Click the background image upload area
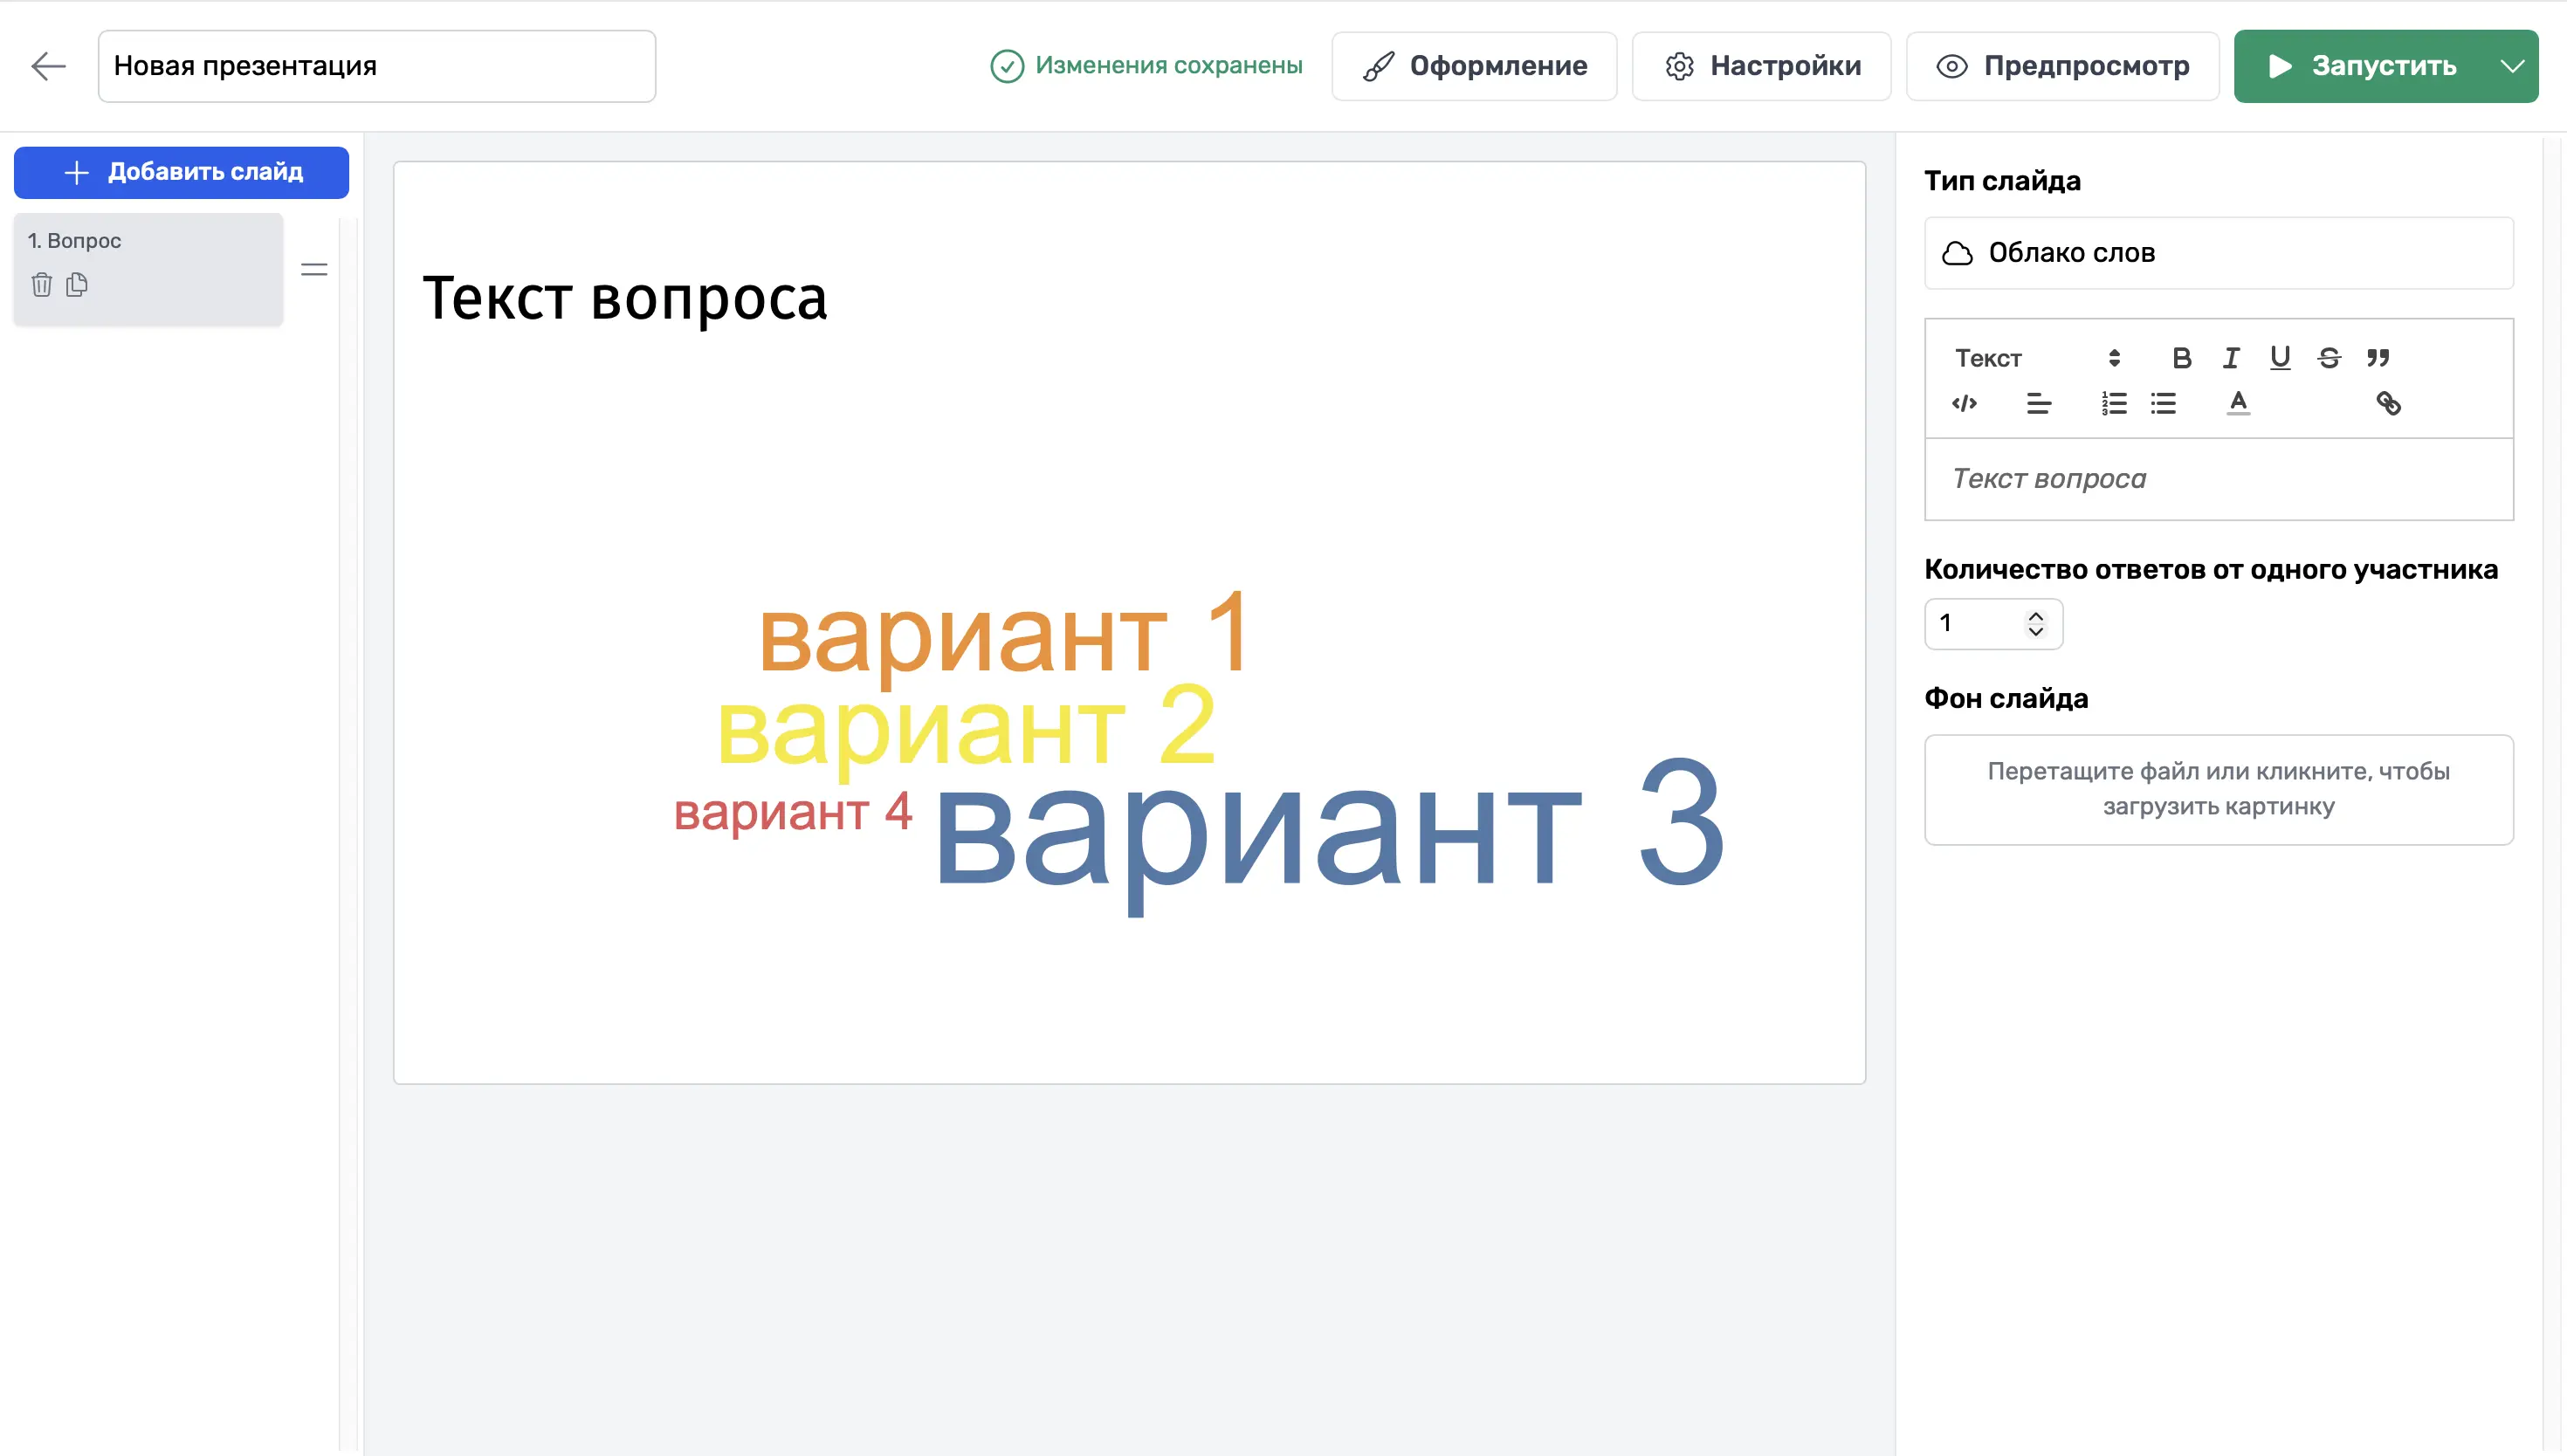Viewport: 2567px width, 1456px height. (x=2218, y=789)
